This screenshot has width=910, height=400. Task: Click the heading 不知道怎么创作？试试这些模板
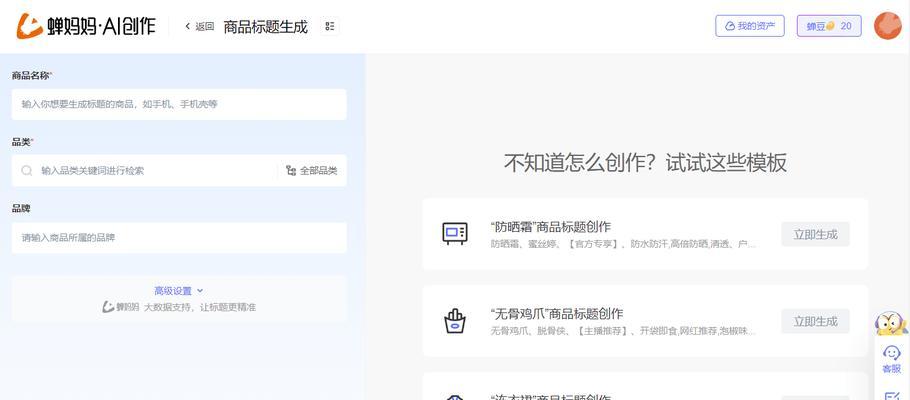pyautogui.click(x=645, y=163)
